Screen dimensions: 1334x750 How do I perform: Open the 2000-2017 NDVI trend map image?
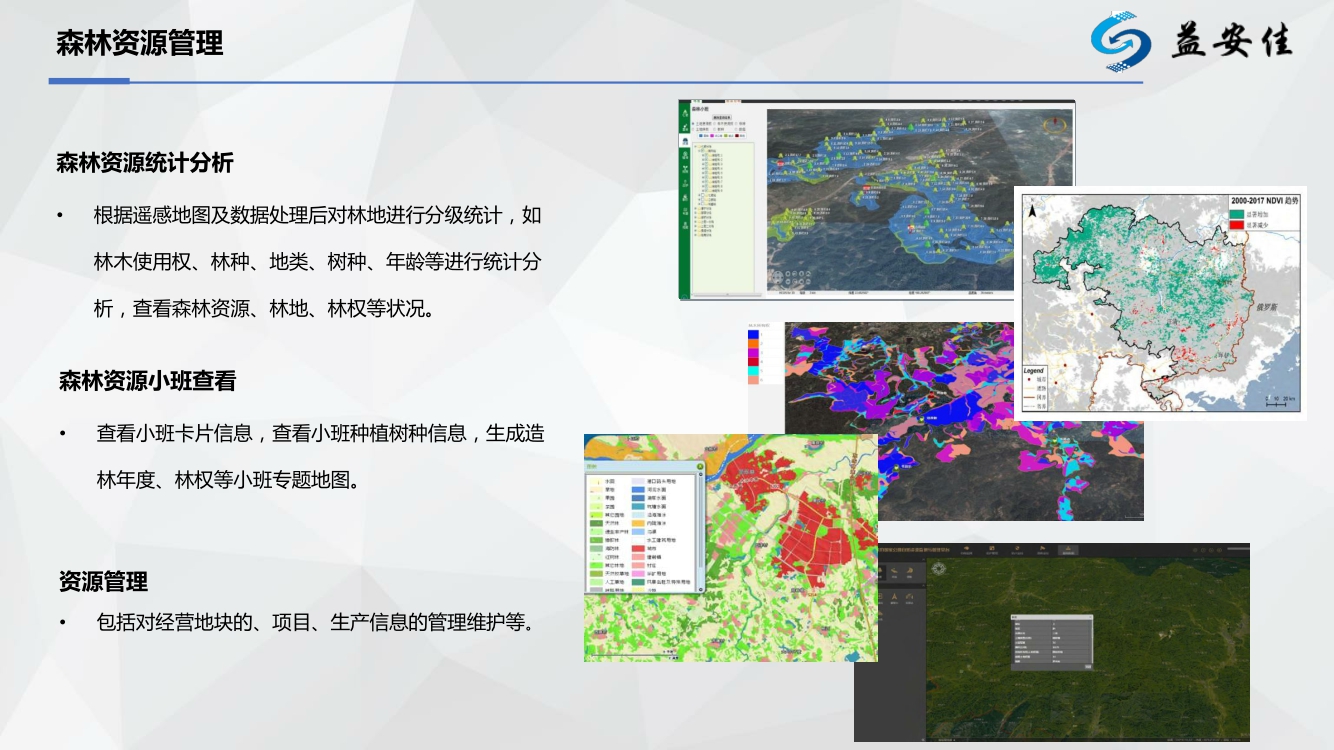pos(1160,303)
